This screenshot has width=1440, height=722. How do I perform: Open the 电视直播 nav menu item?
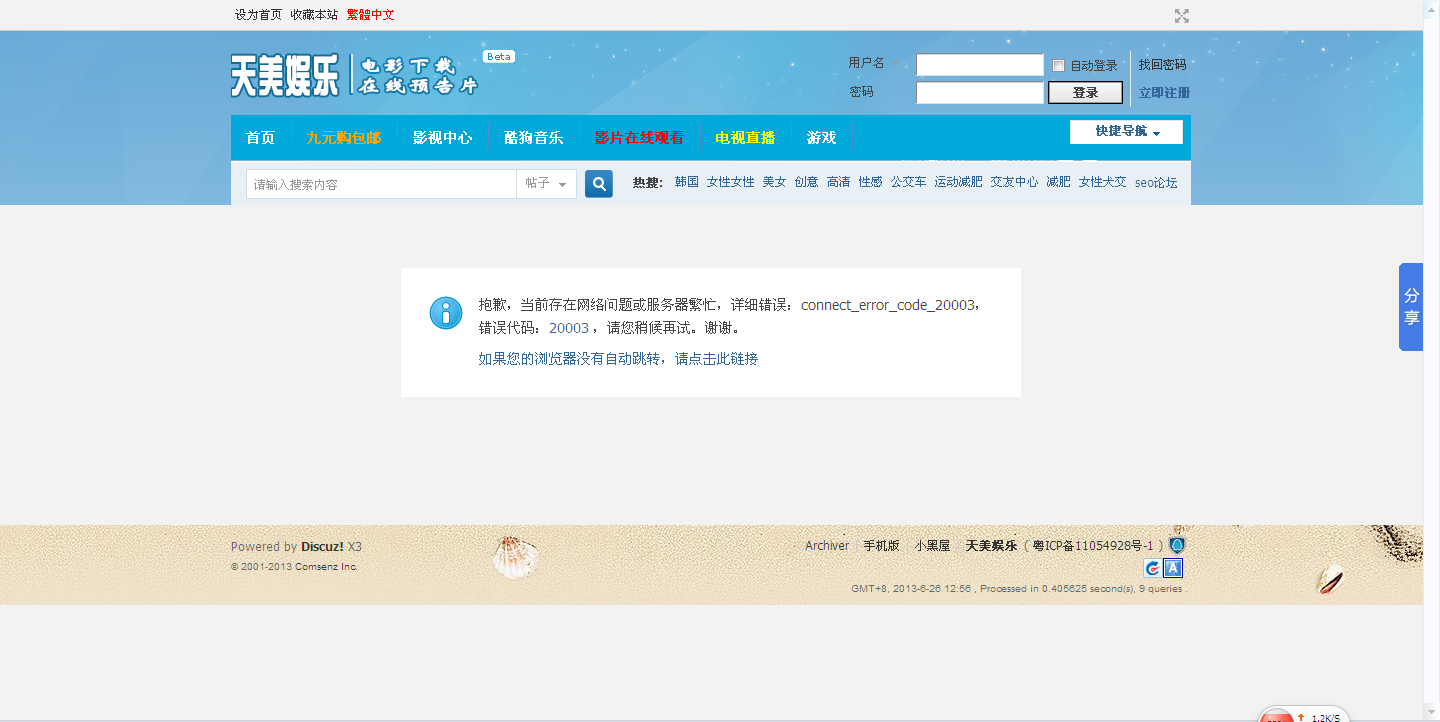click(x=744, y=138)
